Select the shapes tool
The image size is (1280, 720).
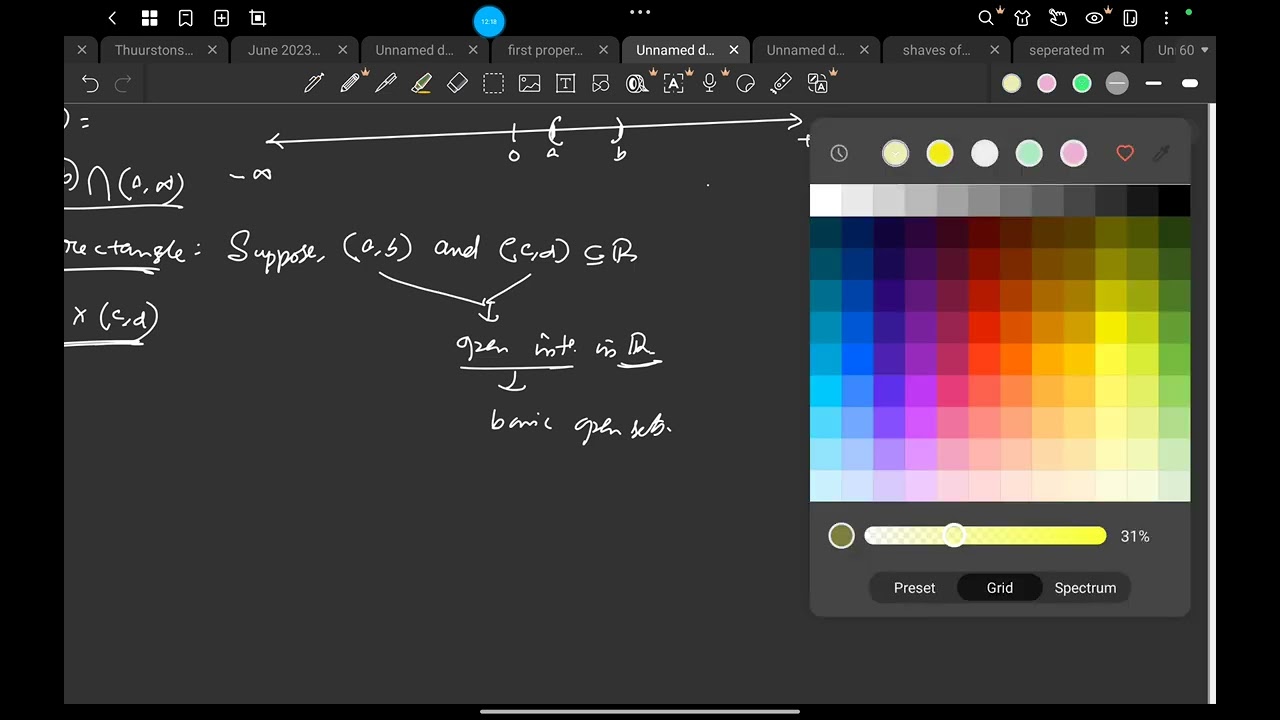point(601,84)
